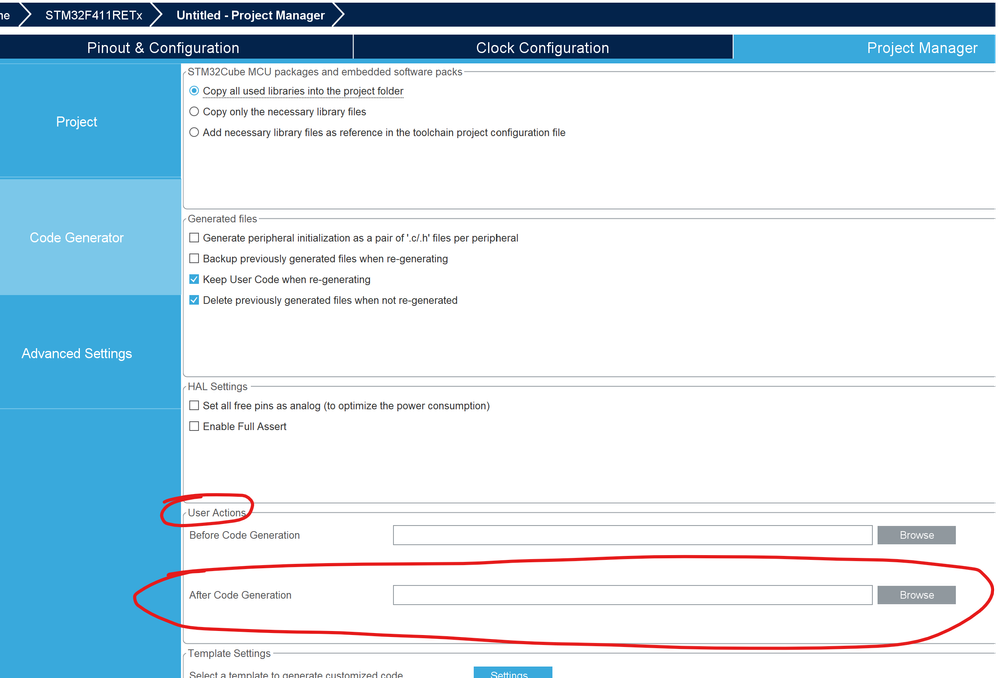Click the 'Before Code Generation' label
Image resolution: width=999 pixels, height=678 pixels.
pyautogui.click(x=245, y=535)
